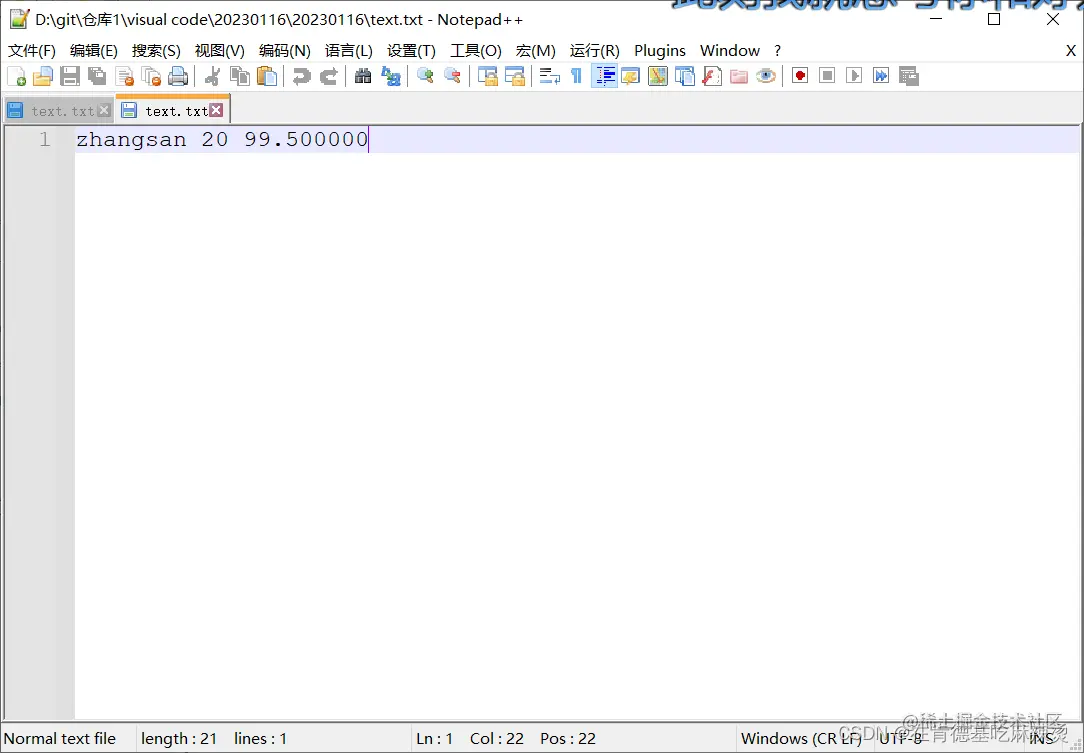Stop macro recording square button

coord(827,75)
